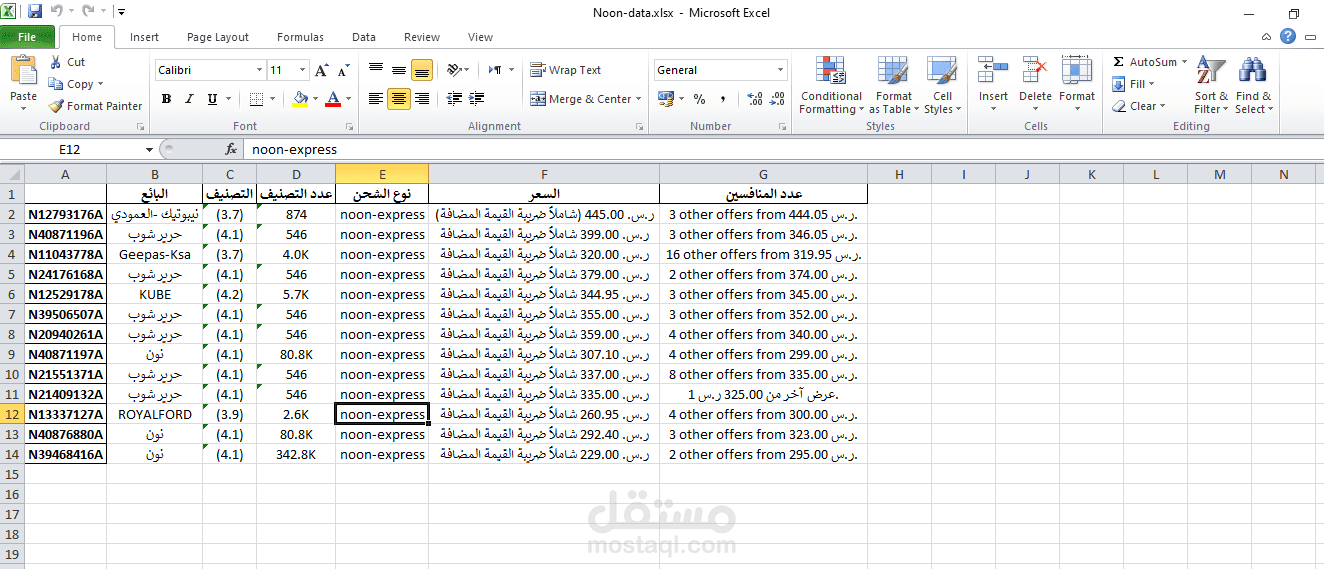Click the Format cells icon
The width and height of the screenshot is (1324, 569).
[x=1077, y=69]
